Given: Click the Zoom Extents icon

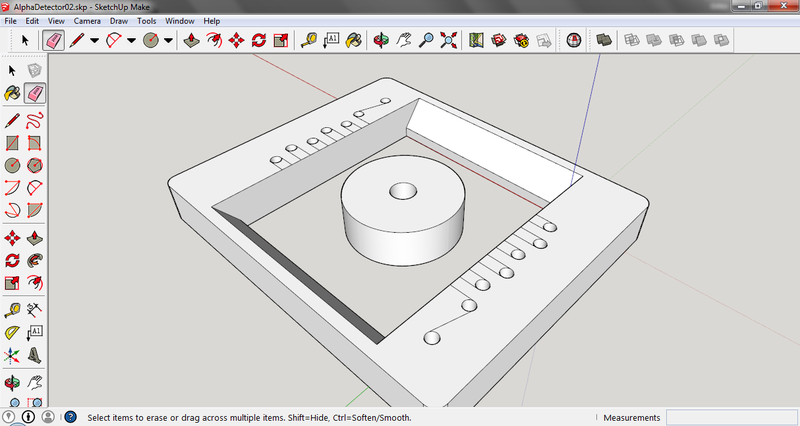Looking at the screenshot, I should click(x=449, y=41).
